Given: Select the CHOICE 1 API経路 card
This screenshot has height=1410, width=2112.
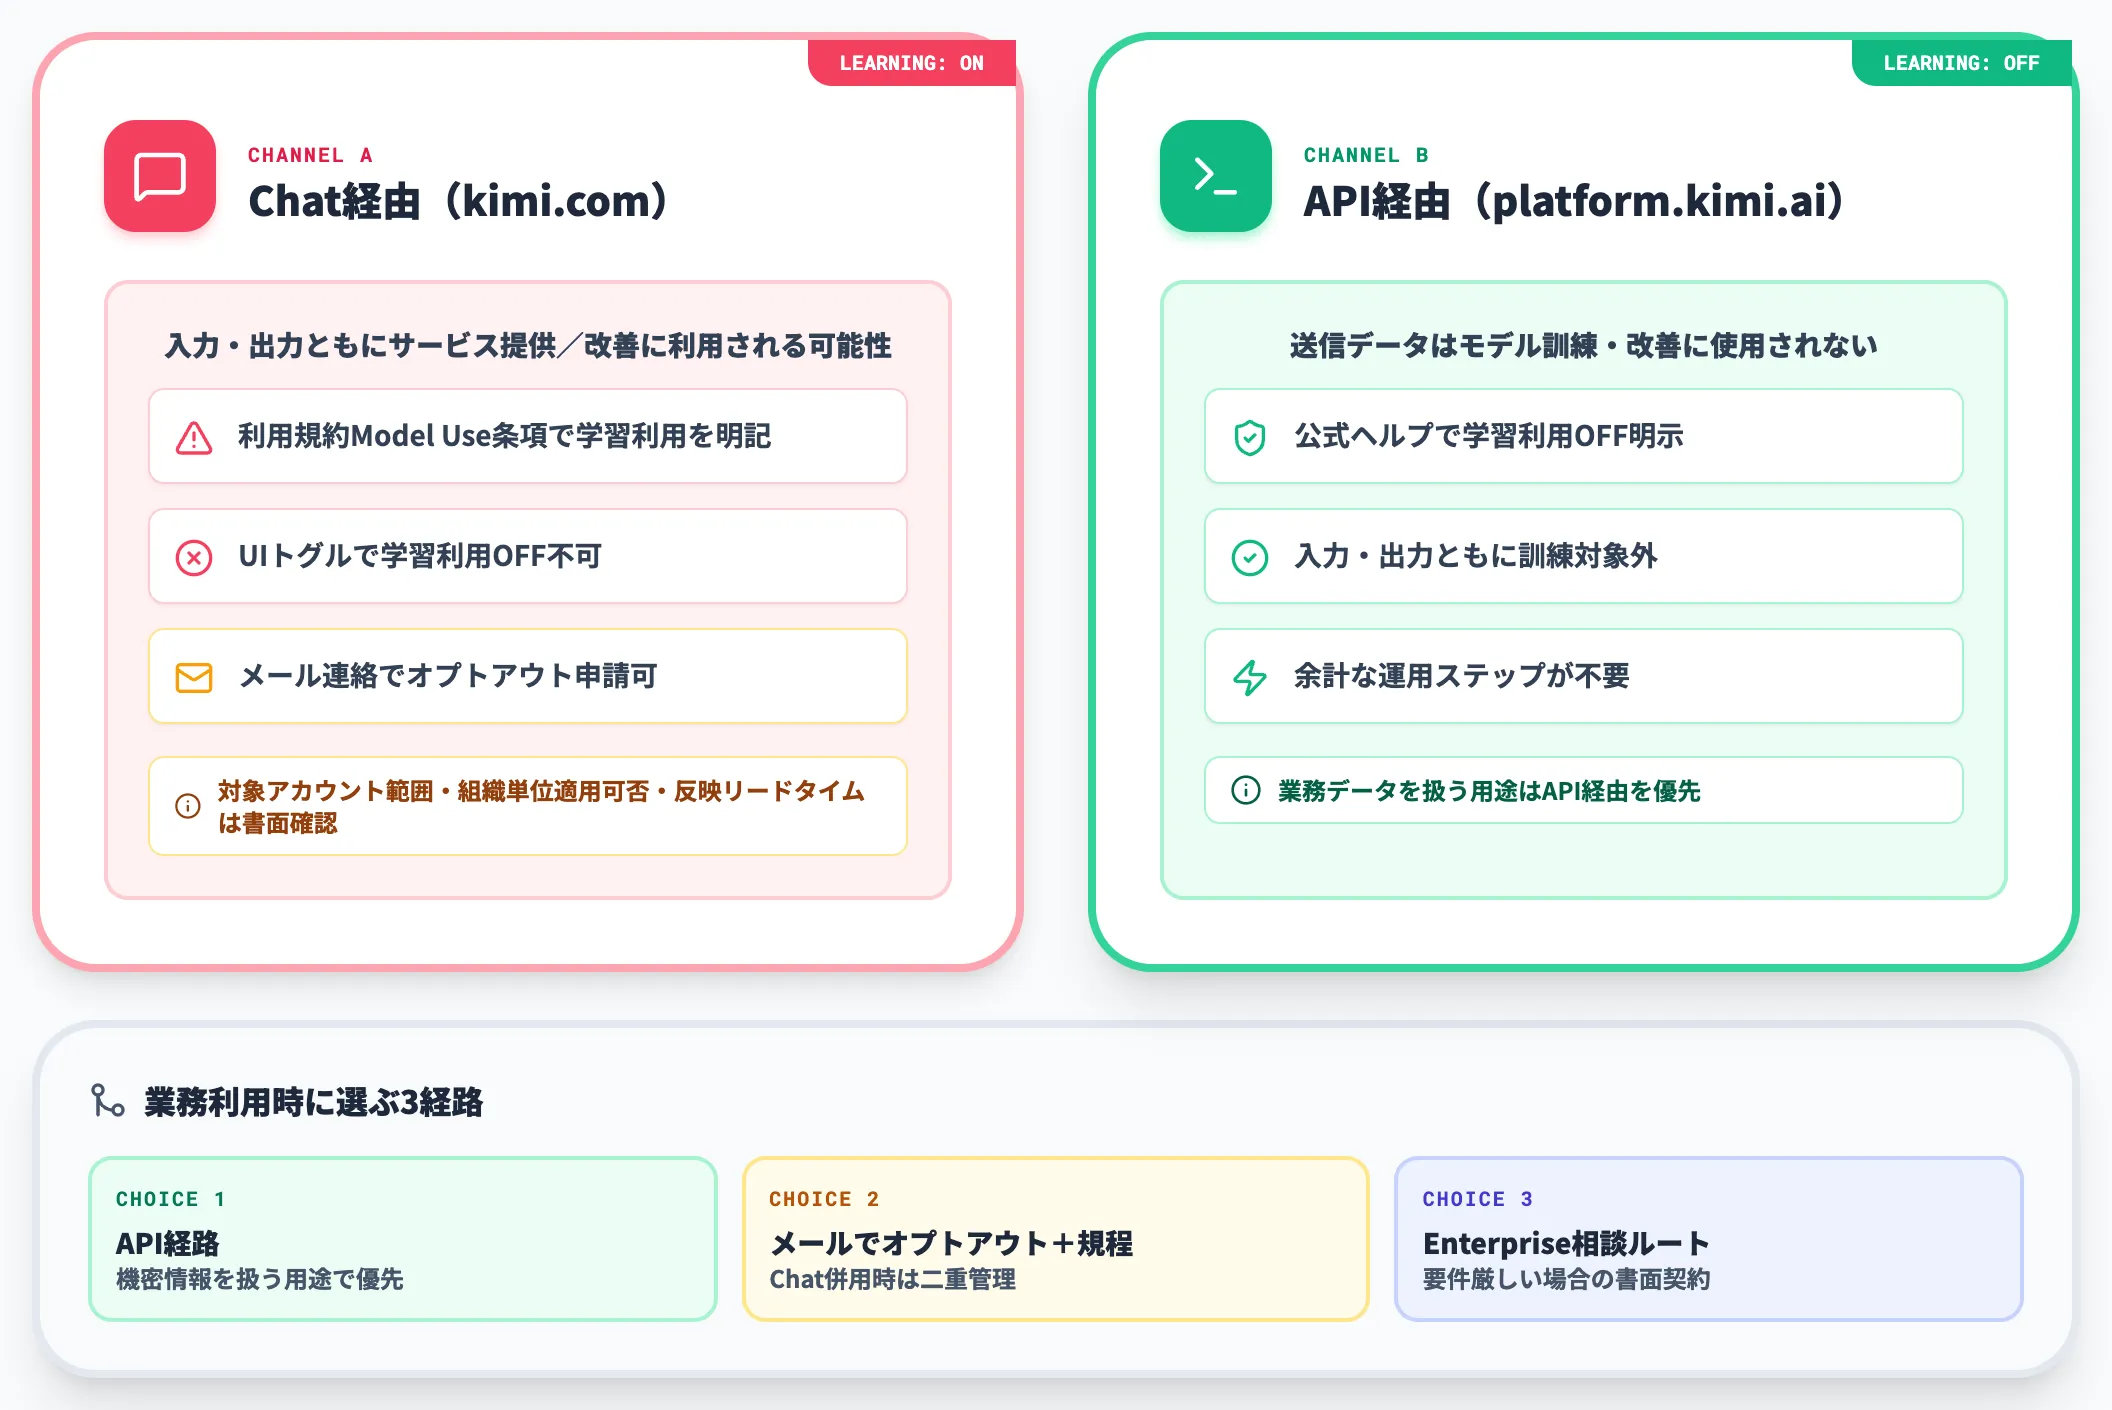Looking at the screenshot, I should pyautogui.click(x=403, y=1239).
